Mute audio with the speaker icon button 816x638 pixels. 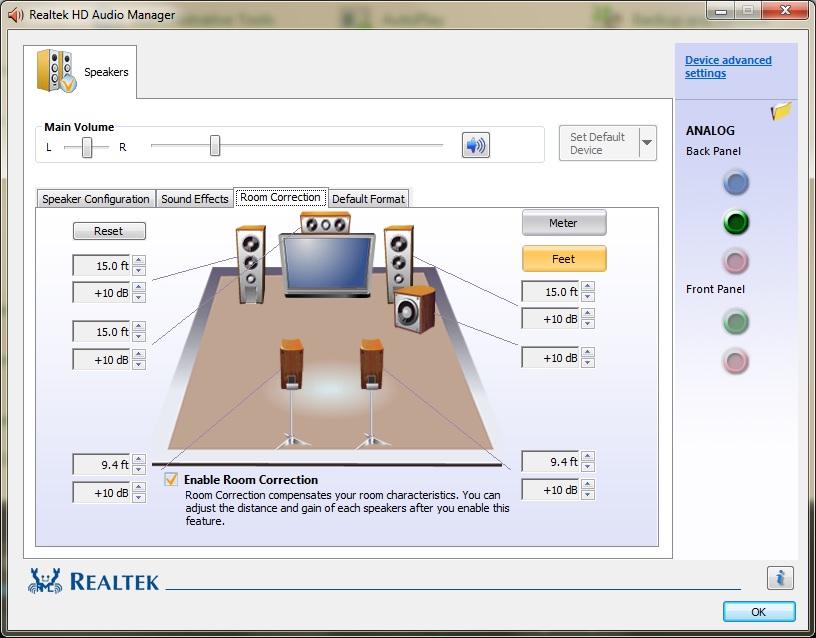click(x=475, y=145)
